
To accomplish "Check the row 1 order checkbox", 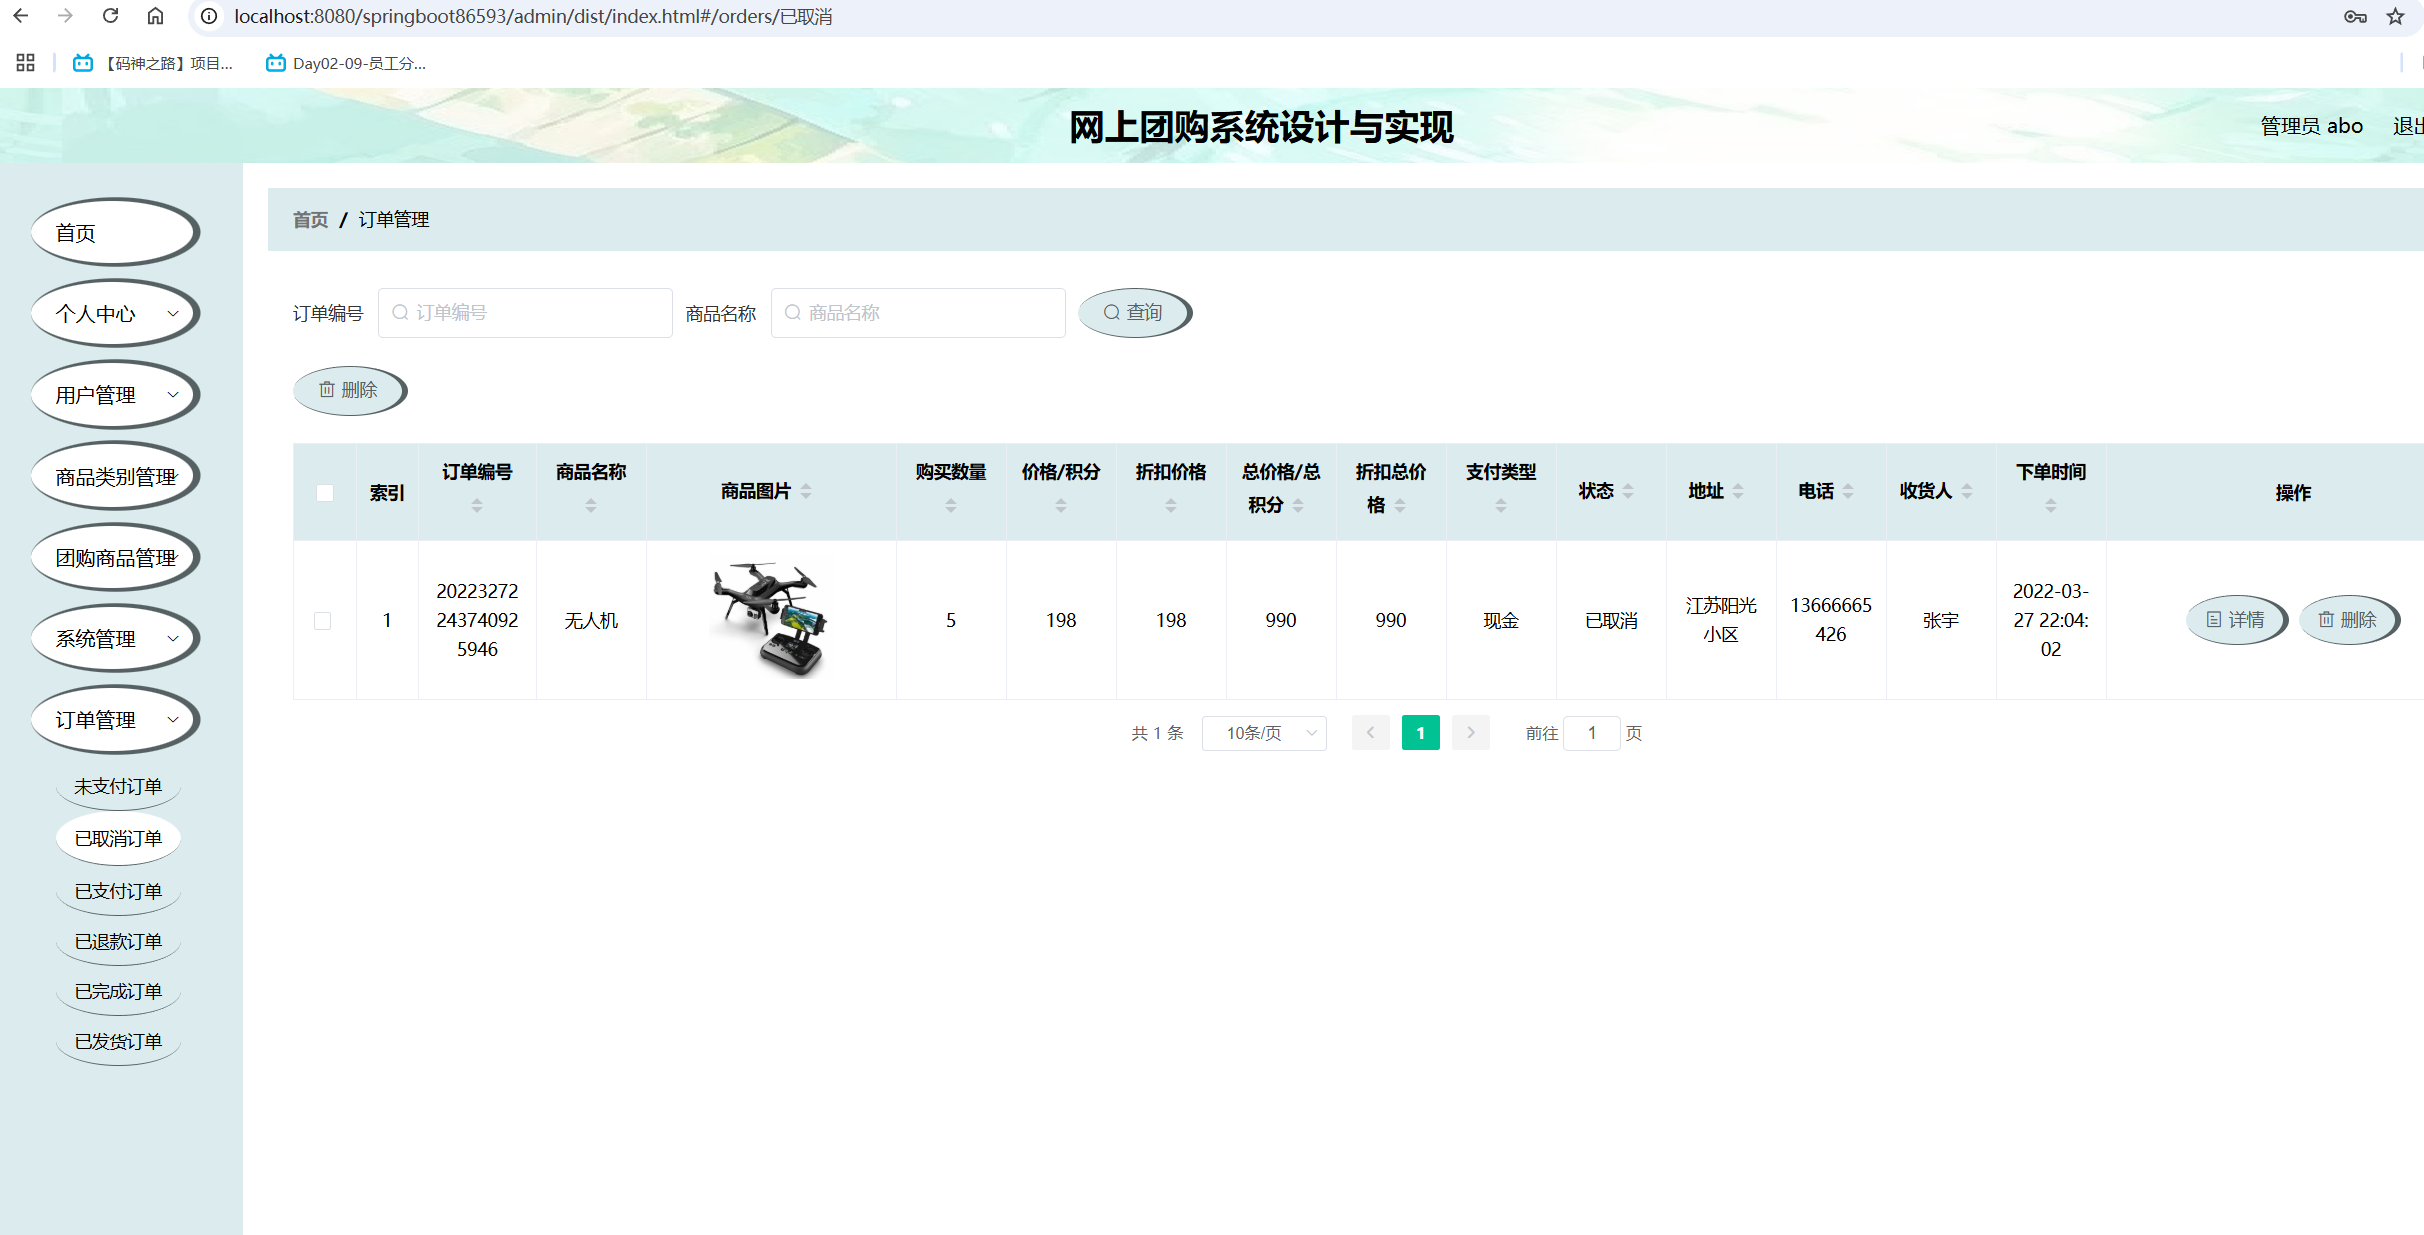I will 323,621.
